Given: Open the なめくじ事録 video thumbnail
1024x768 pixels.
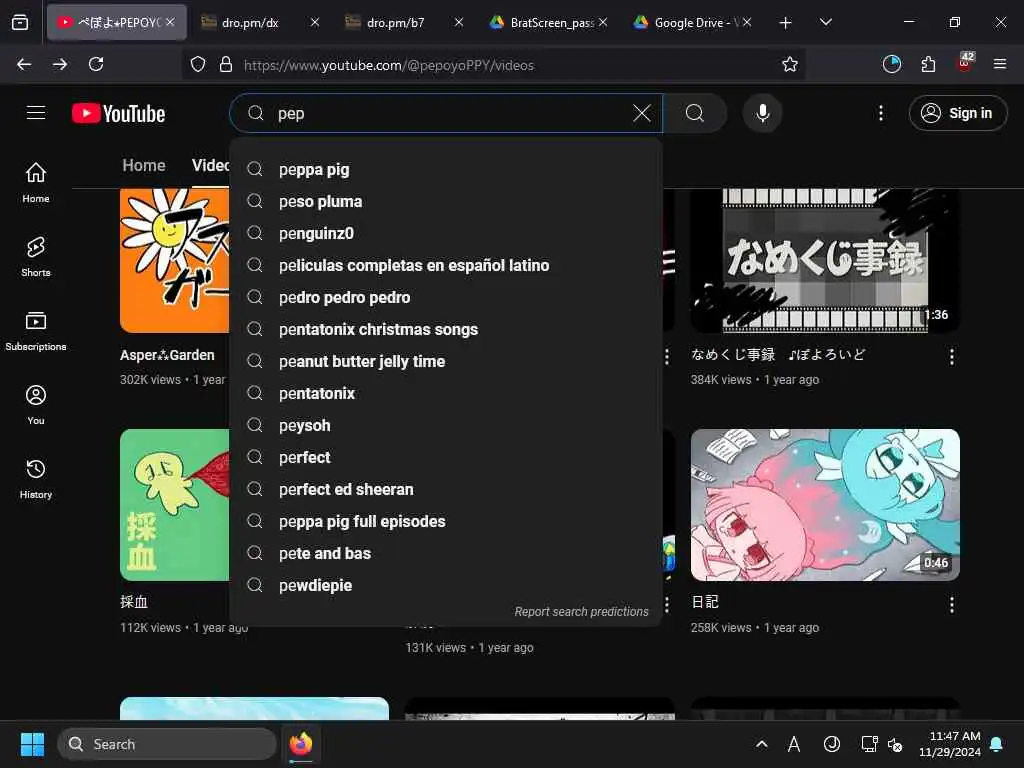Looking at the screenshot, I should 825,261.
